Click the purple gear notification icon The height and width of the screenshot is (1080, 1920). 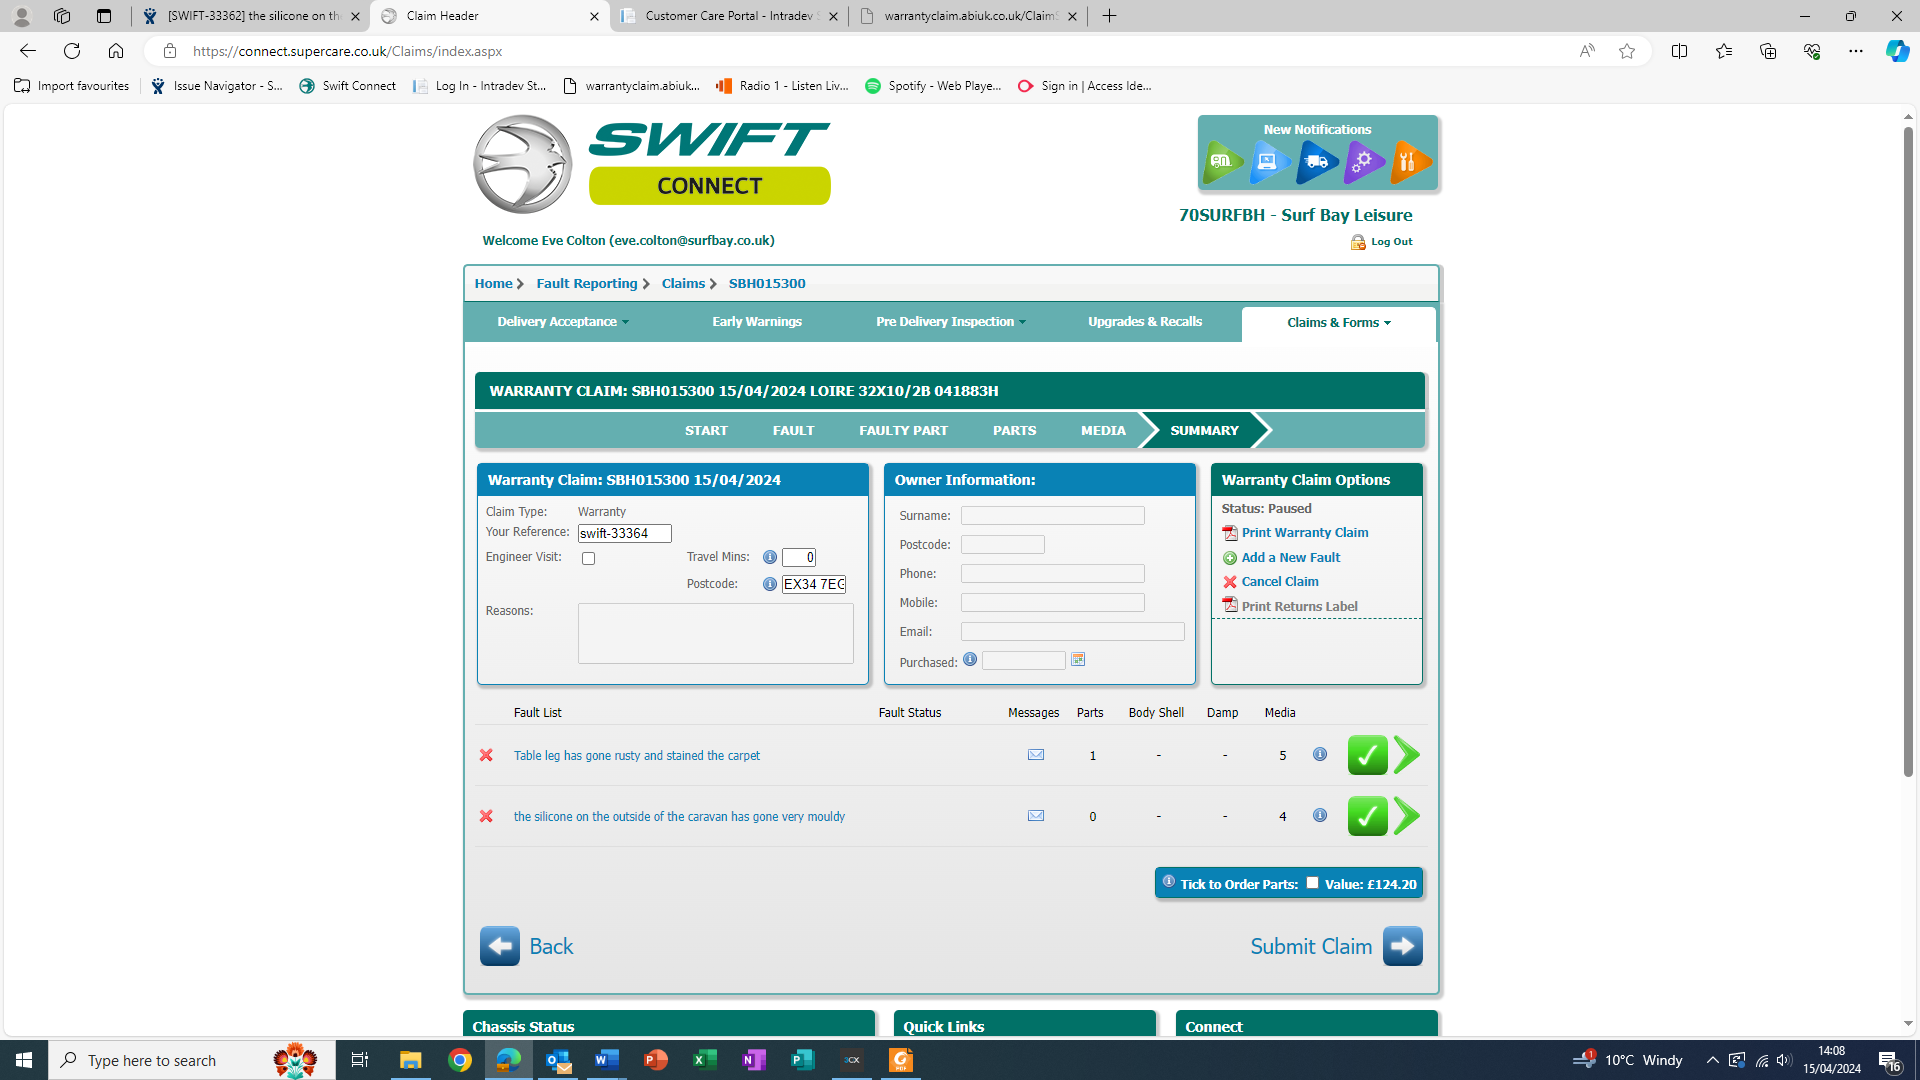[x=1364, y=162]
